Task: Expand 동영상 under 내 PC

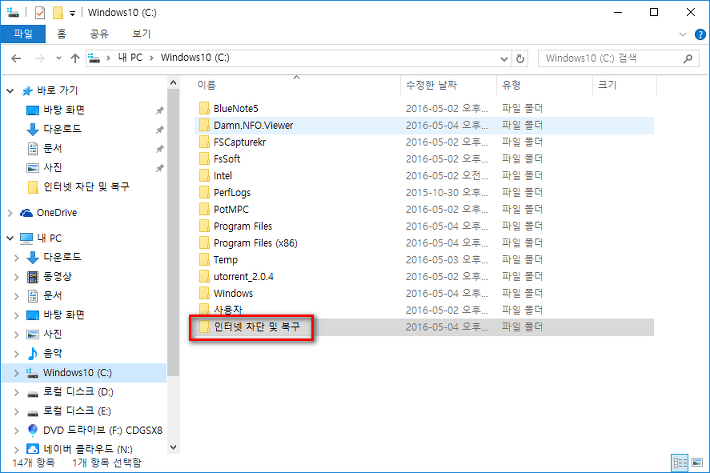Action: tap(16, 277)
